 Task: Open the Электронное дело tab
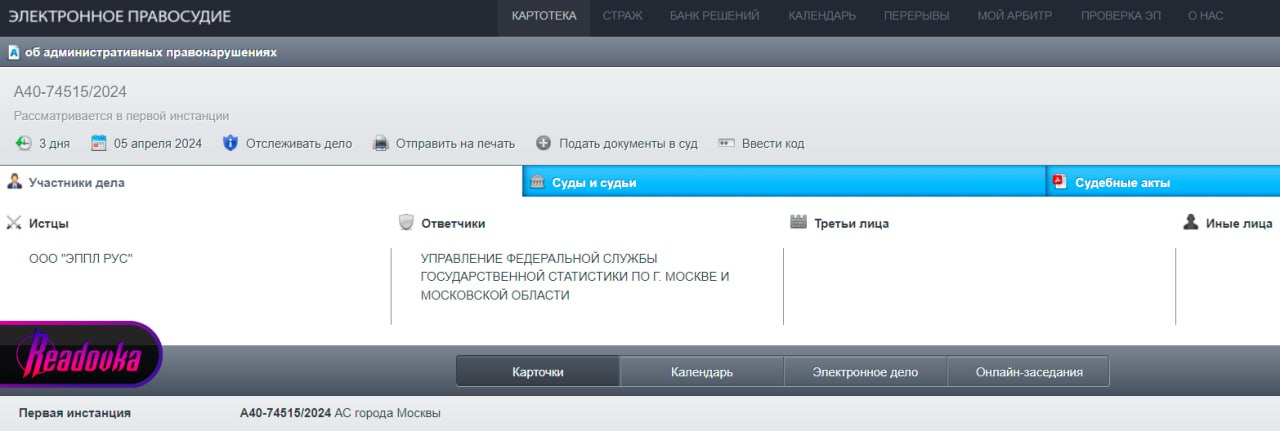pos(864,372)
